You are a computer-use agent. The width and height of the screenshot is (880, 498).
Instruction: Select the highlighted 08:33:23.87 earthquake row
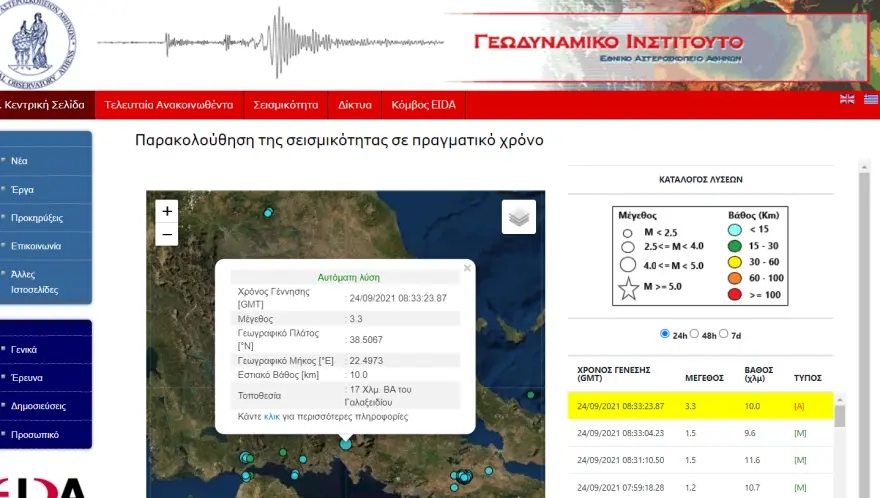pyautogui.click(x=700, y=406)
